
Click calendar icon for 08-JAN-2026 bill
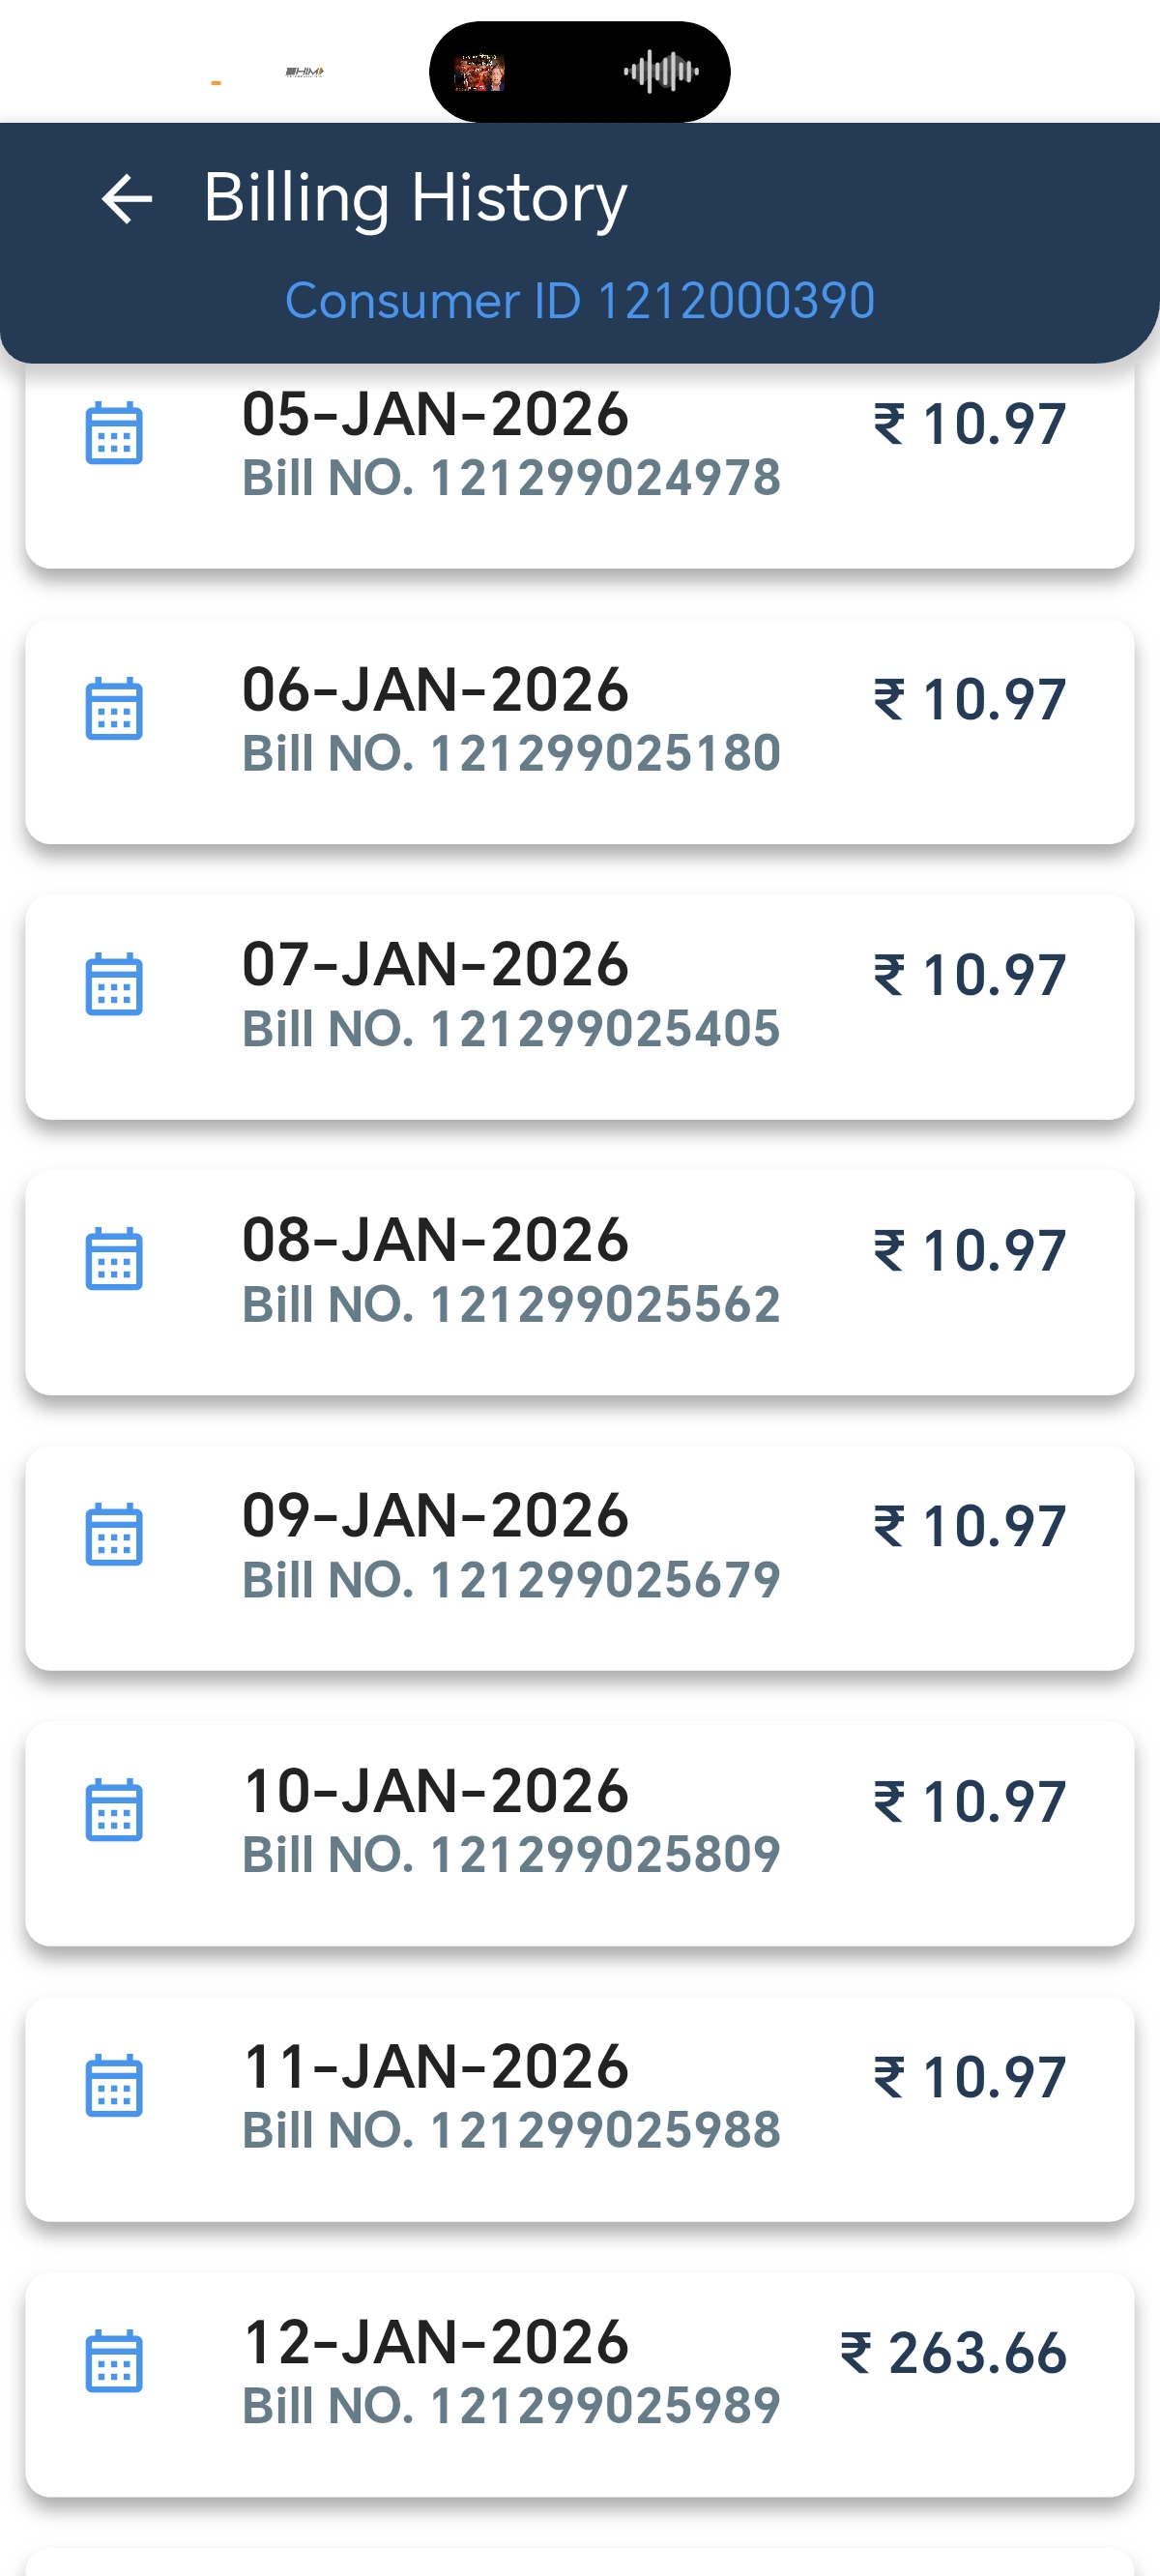click(x=114, y=1260)
